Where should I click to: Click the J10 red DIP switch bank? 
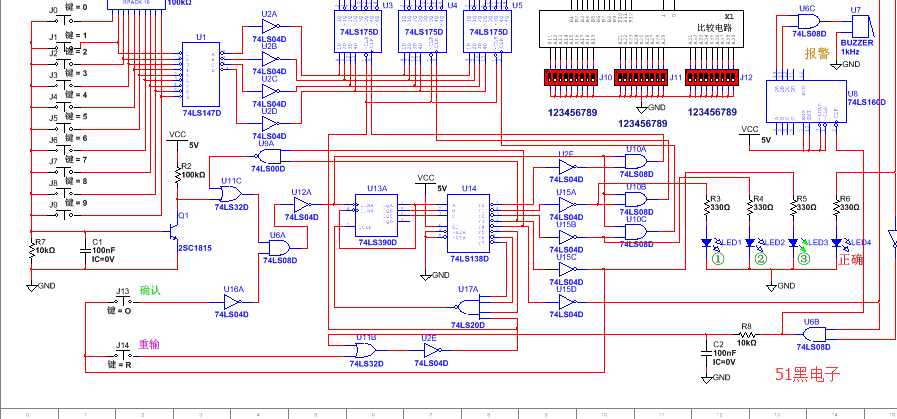coord(570,77)
